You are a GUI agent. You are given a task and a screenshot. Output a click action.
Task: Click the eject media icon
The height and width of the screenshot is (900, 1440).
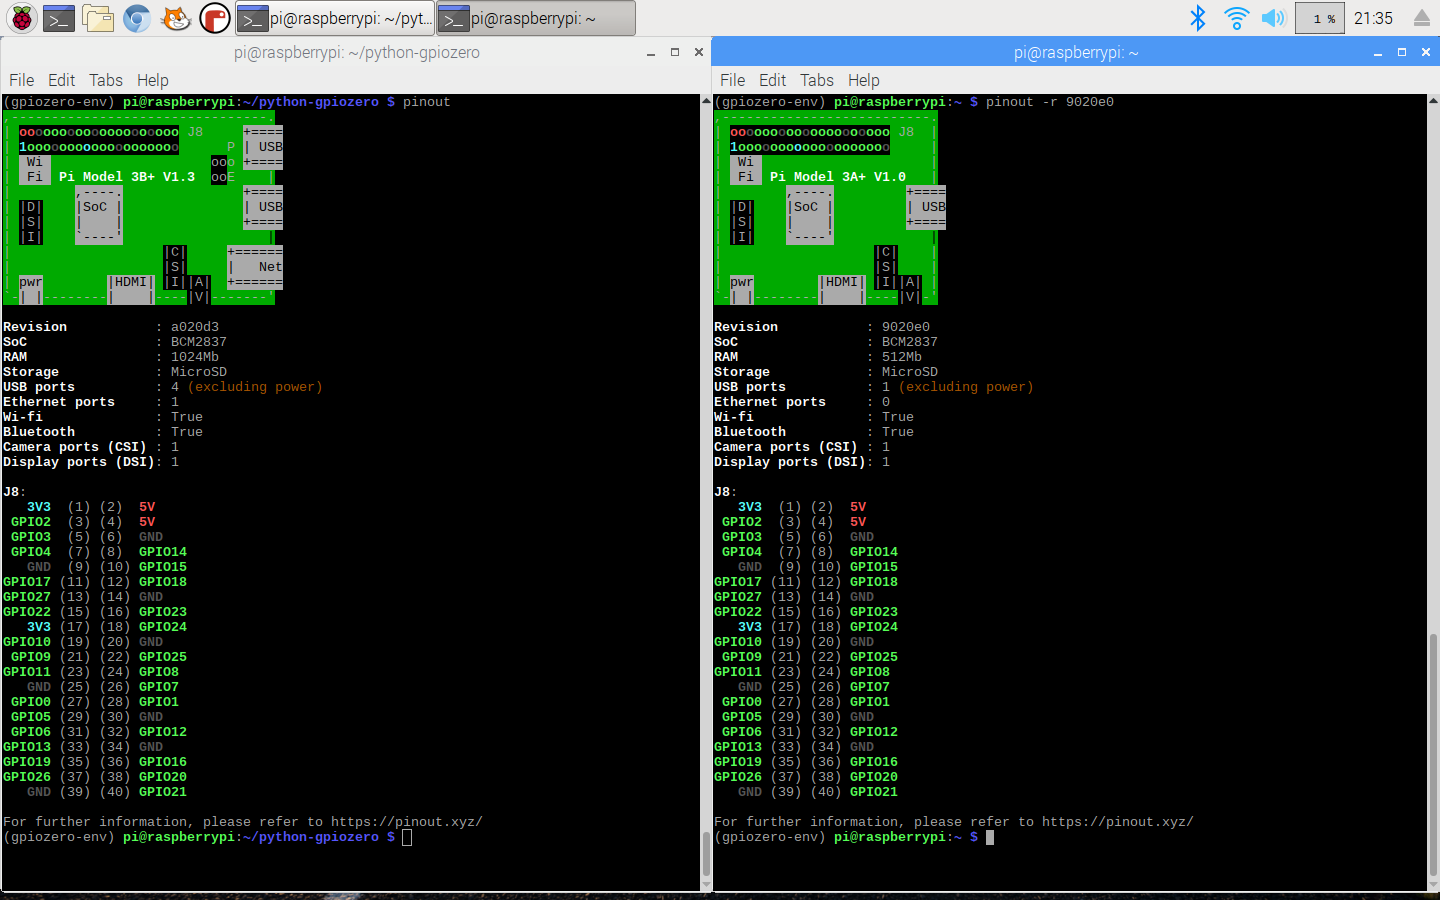click(x=1421, y=18)
